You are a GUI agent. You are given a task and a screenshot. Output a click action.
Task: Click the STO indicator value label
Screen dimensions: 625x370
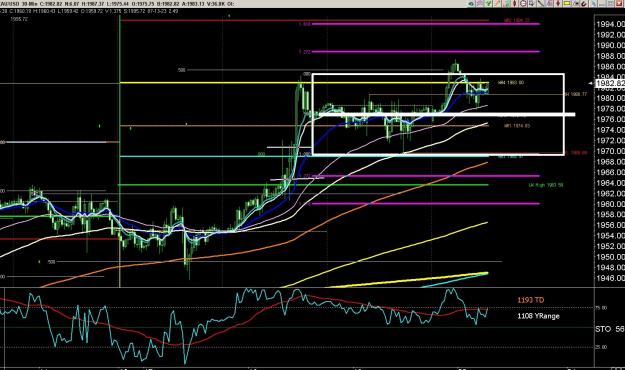click(x=610, y=329)
